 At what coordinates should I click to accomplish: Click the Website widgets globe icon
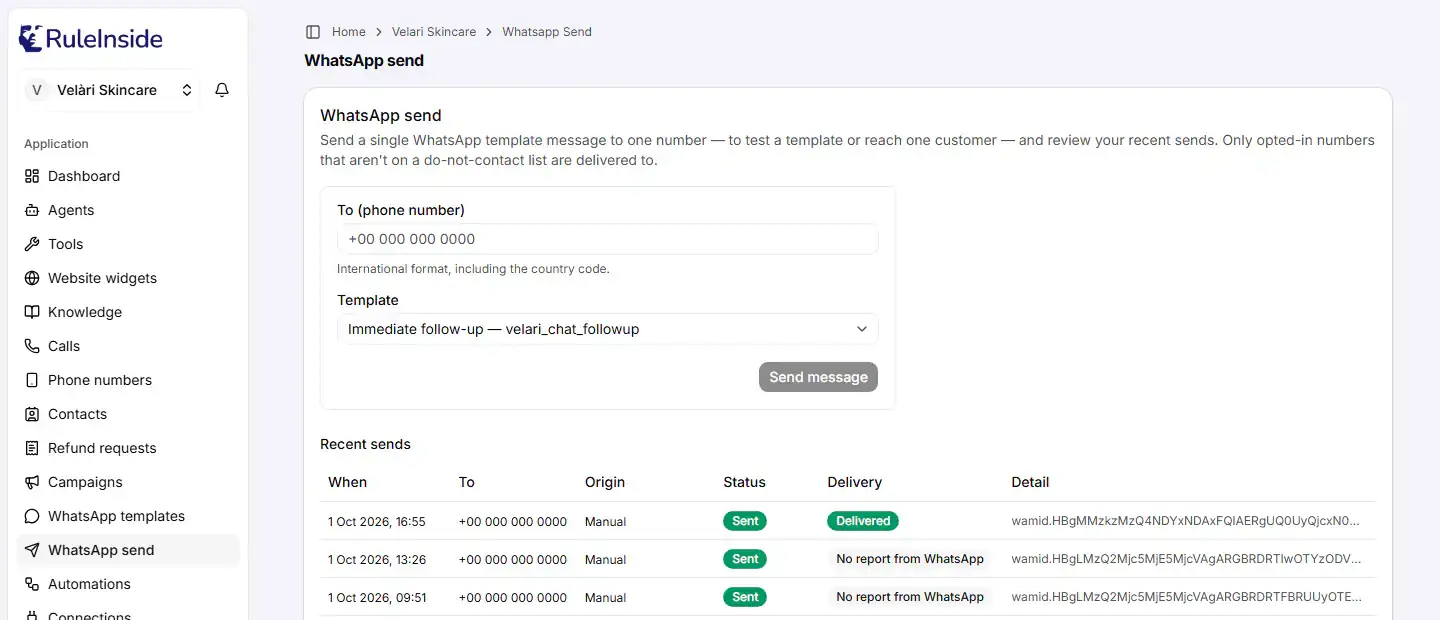pyautogui.click(x=32, y=278)
